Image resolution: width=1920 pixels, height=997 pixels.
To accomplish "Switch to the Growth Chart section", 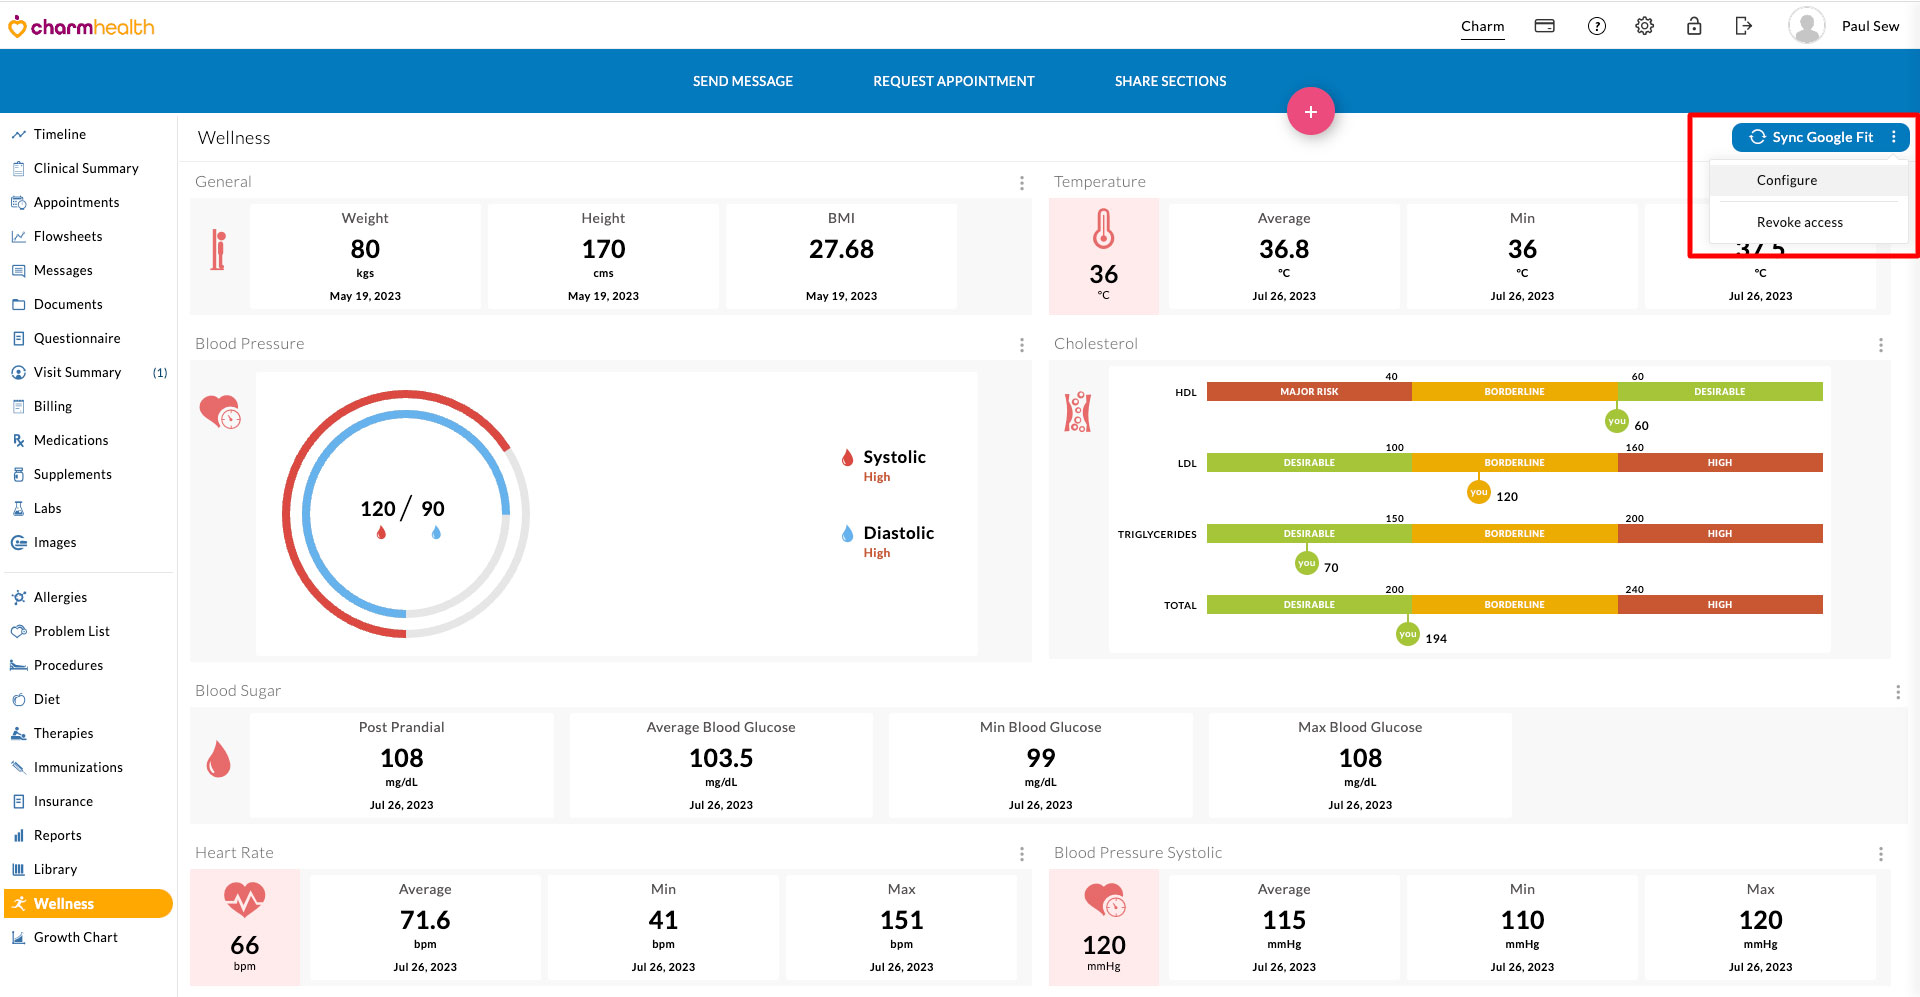I will pyautogui.click(x=74, y=937).
